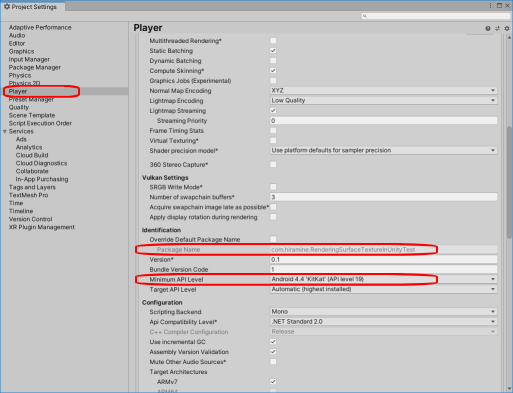
Task: Enable Frame Timing Stats
Action: click(273, 131)
